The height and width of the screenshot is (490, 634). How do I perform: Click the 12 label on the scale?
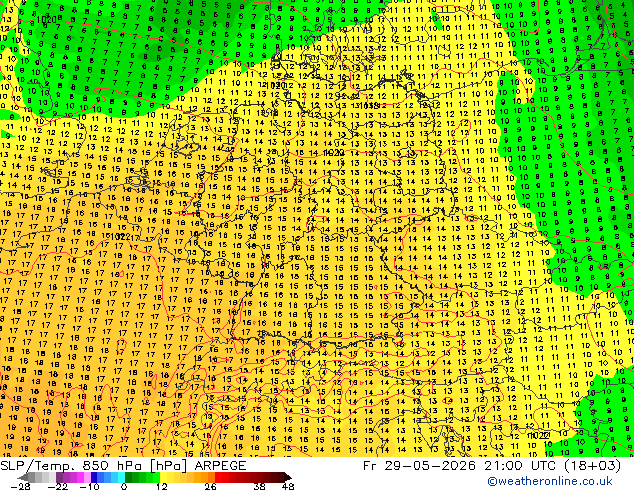162,486
